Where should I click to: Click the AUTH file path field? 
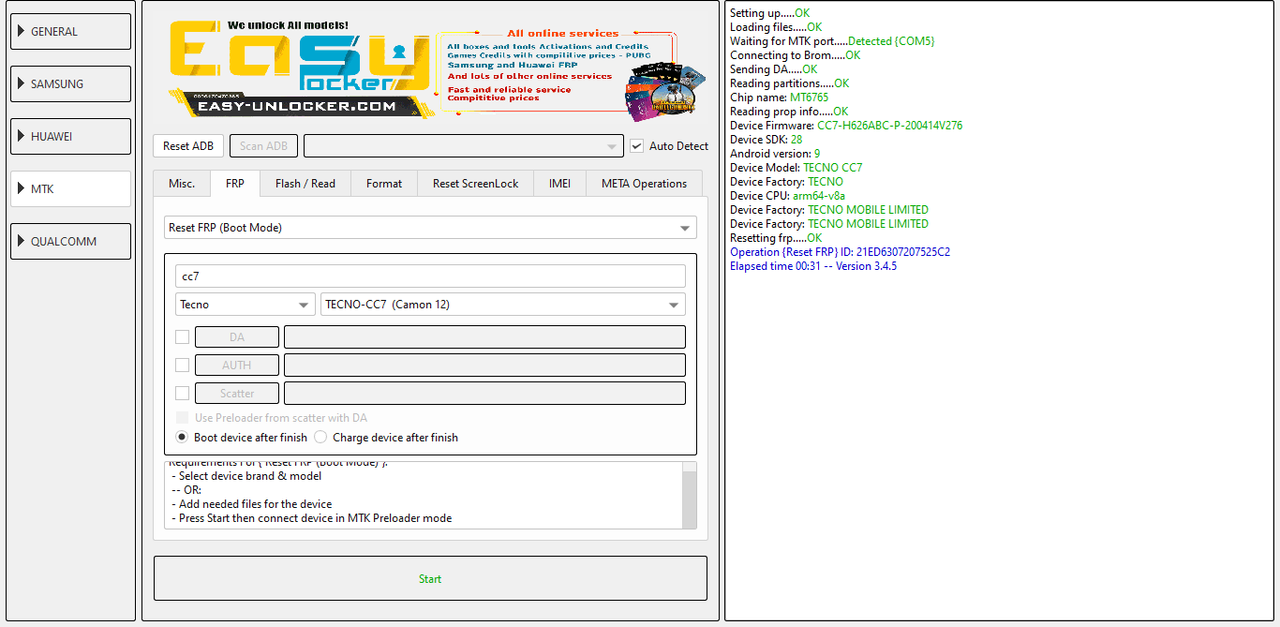[x=485, y=365]
